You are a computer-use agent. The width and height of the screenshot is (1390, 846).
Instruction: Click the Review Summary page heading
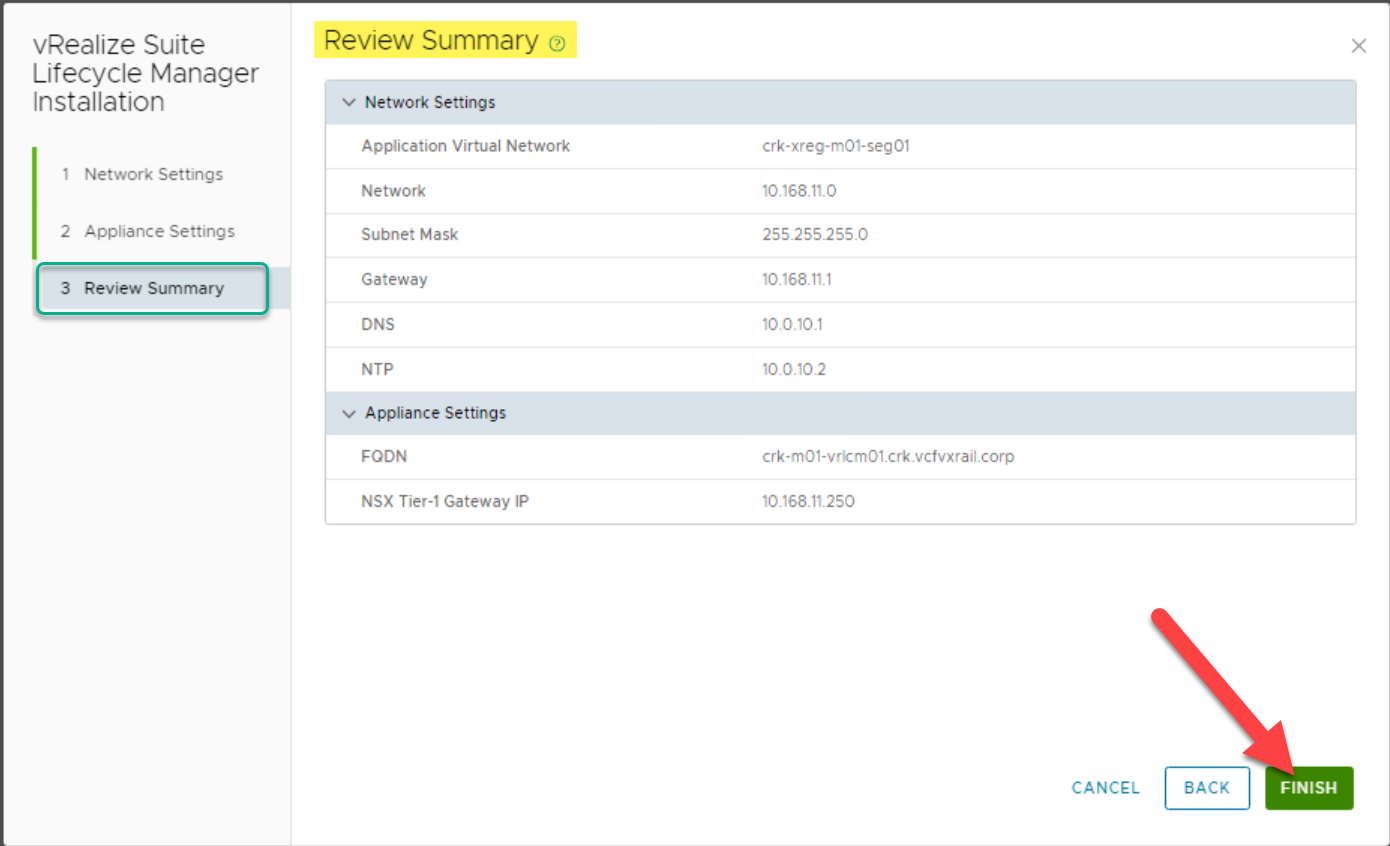point(431,41)
